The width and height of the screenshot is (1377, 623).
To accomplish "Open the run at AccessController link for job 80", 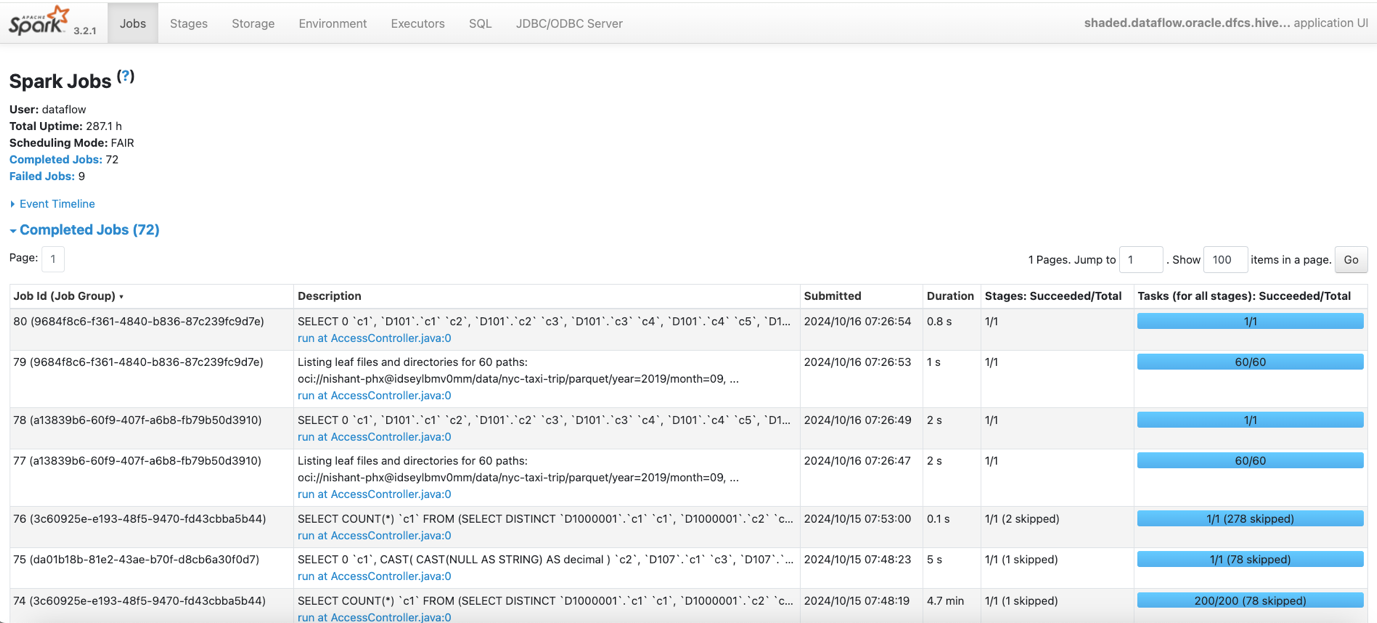I will pos(374,338).
